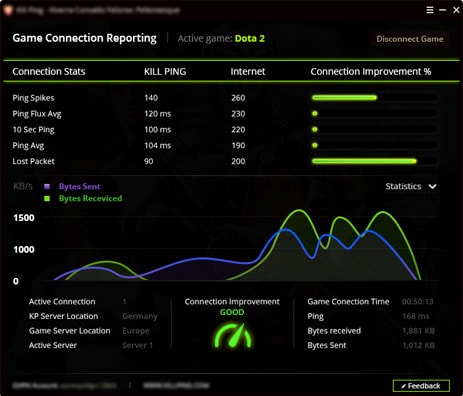This screenshot has width=463, height=396.
Task: Click the Disconnect Game button
Action: (410, 39)
